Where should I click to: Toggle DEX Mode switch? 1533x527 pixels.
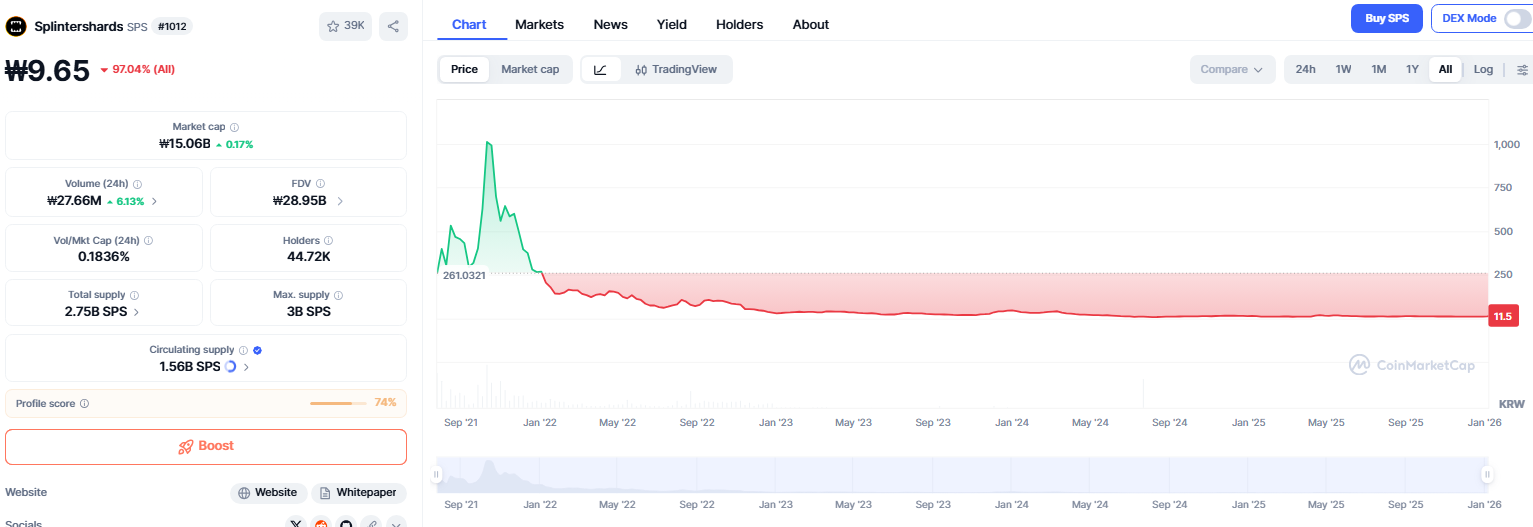[1517, 19]
